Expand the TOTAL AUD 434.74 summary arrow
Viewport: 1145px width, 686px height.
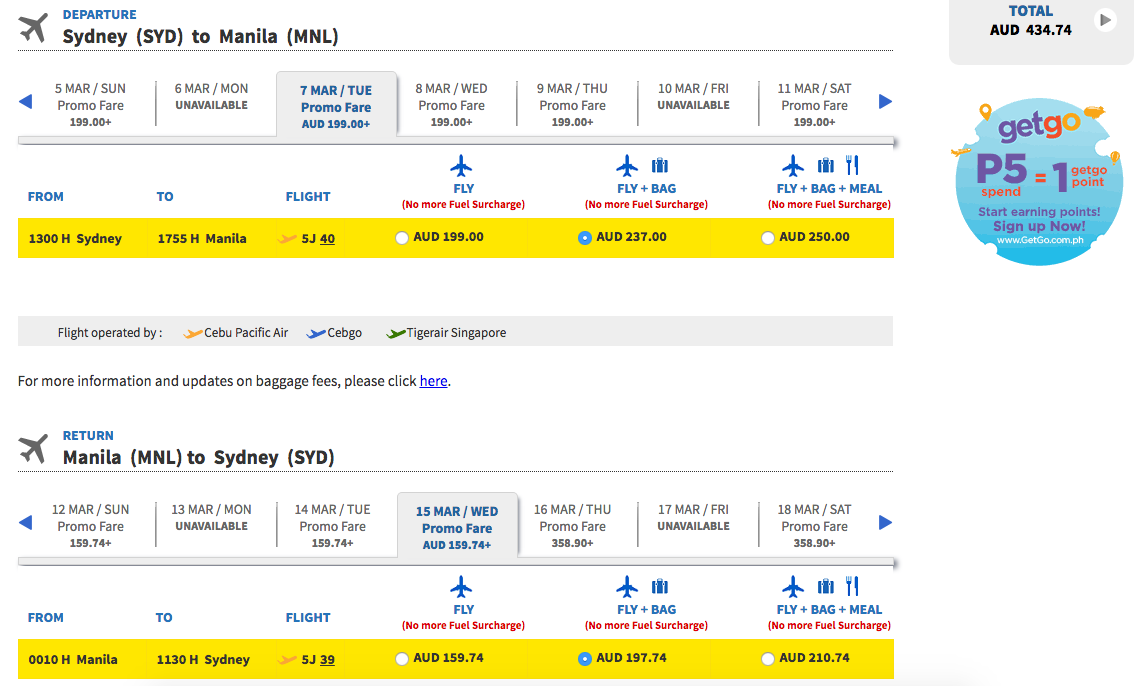[1106, 20]
